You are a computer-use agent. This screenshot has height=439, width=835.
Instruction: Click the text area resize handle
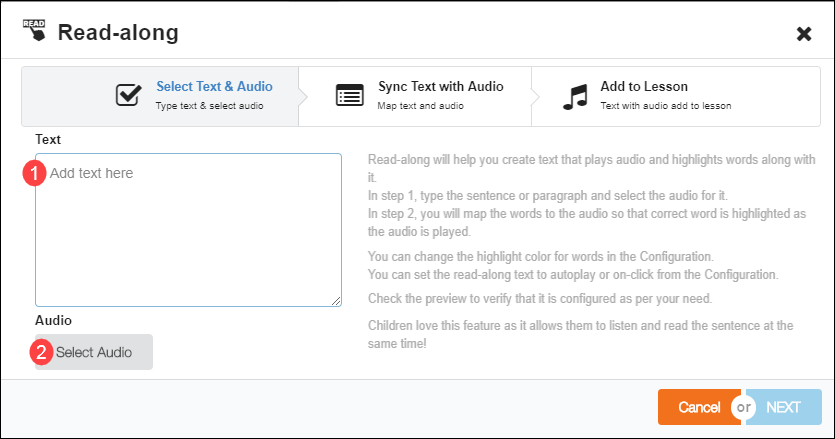click(336, 300)
